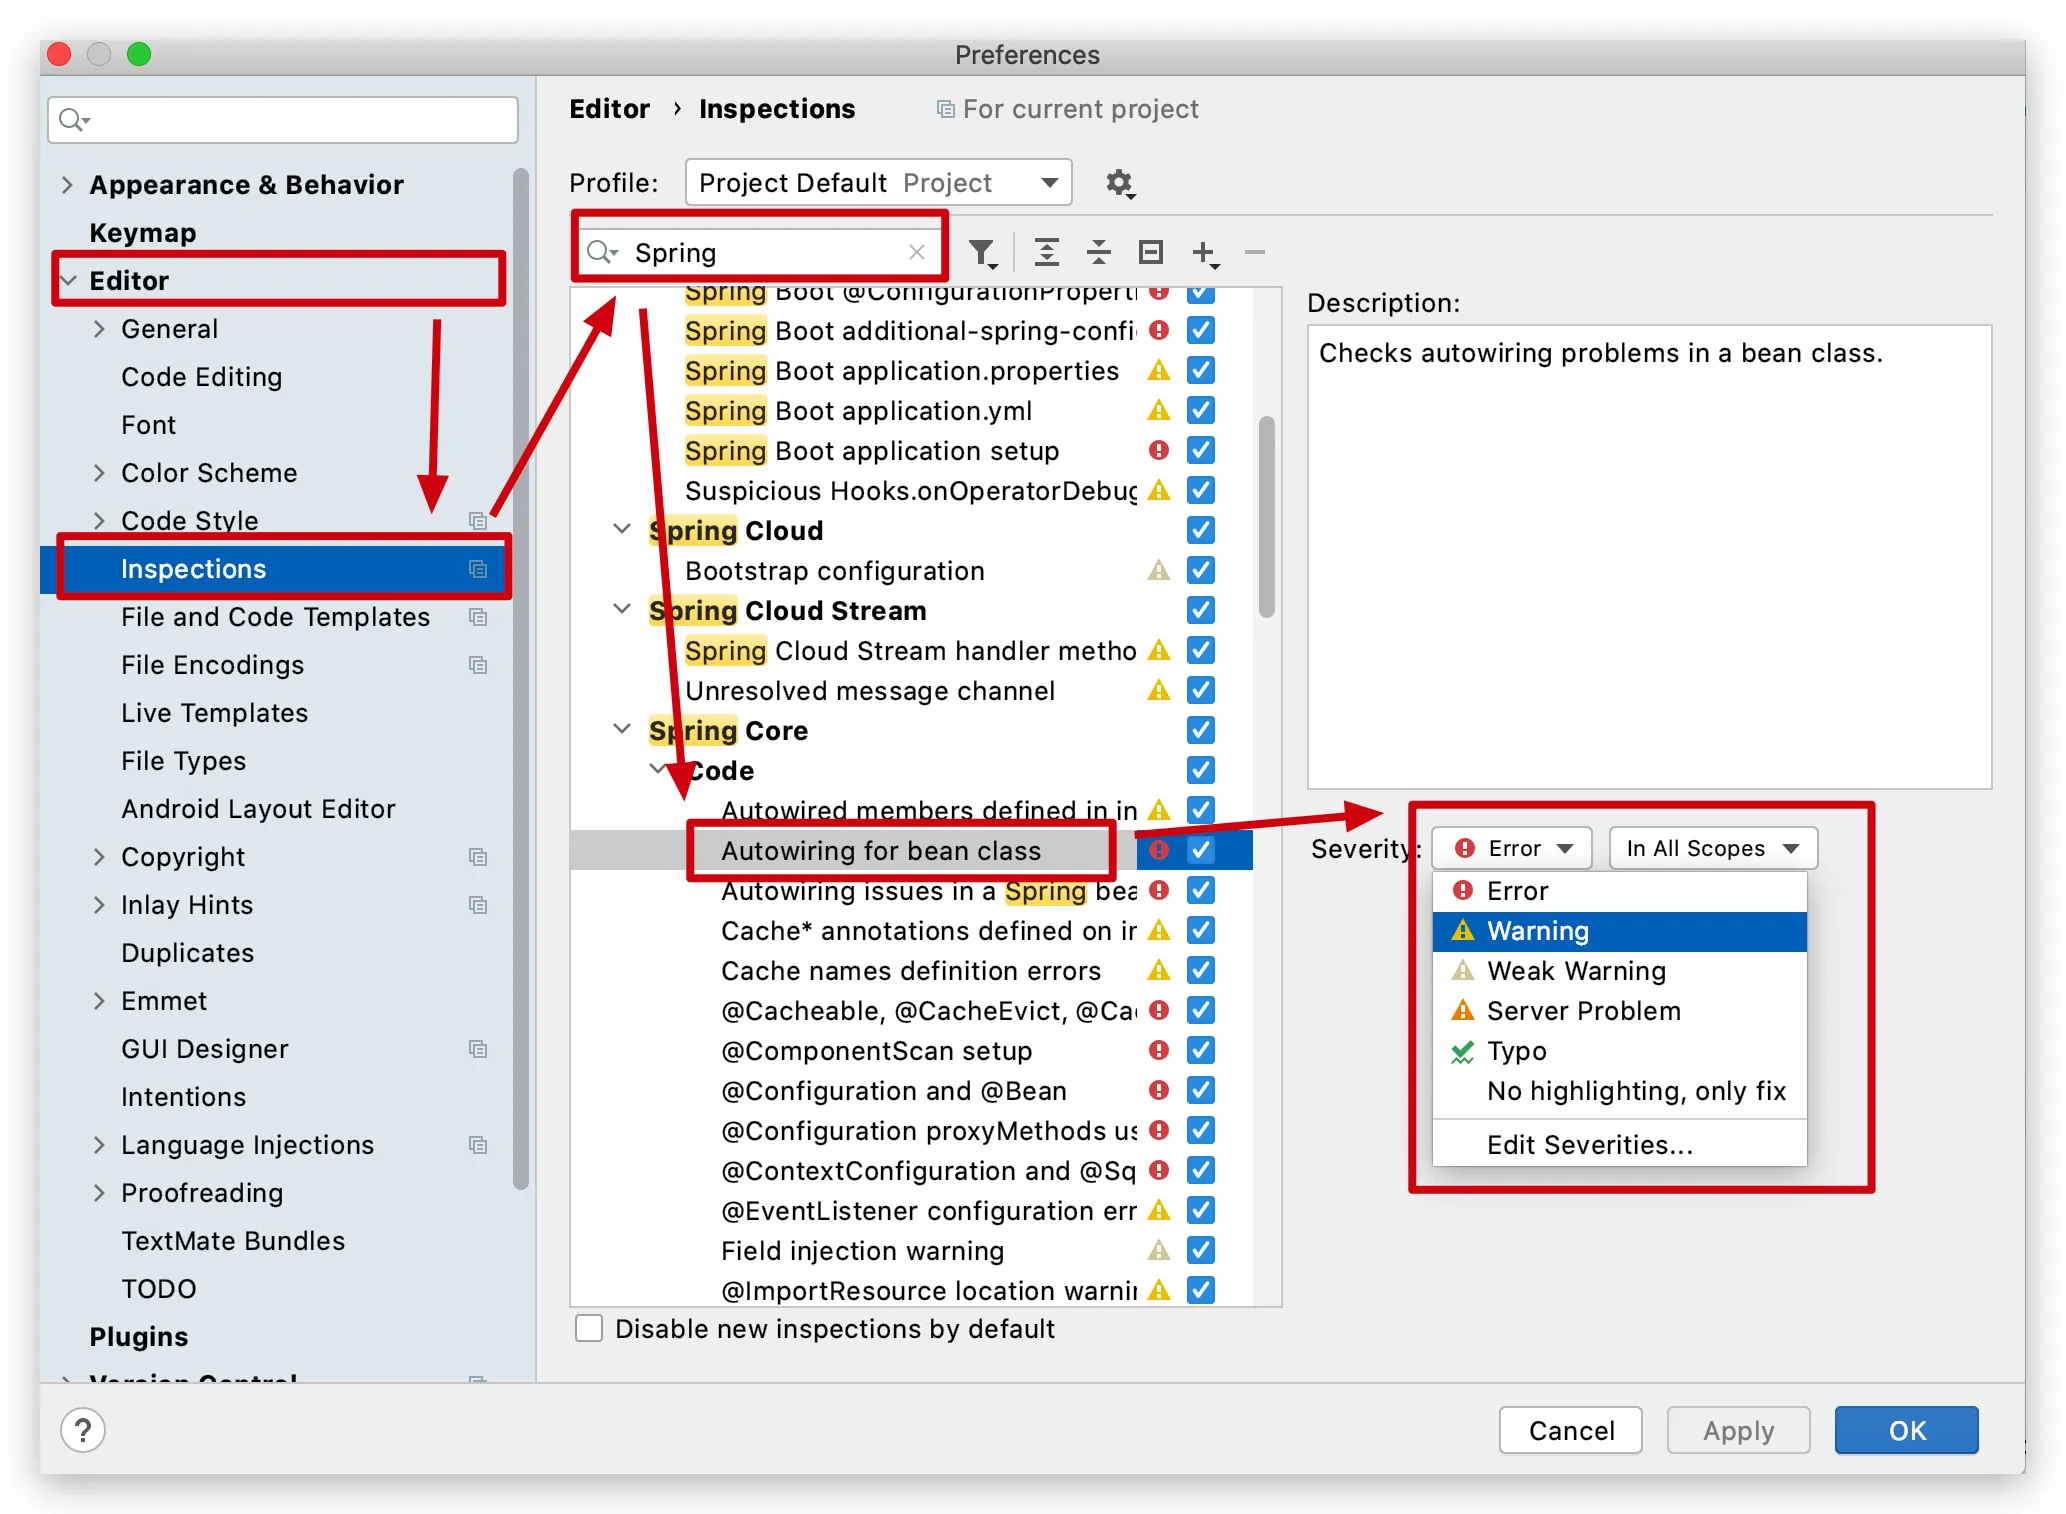Uncheck the Spring Cloud group checkbox
This screenshot has height=1514, width=2066.
(x=1201, y=531)
